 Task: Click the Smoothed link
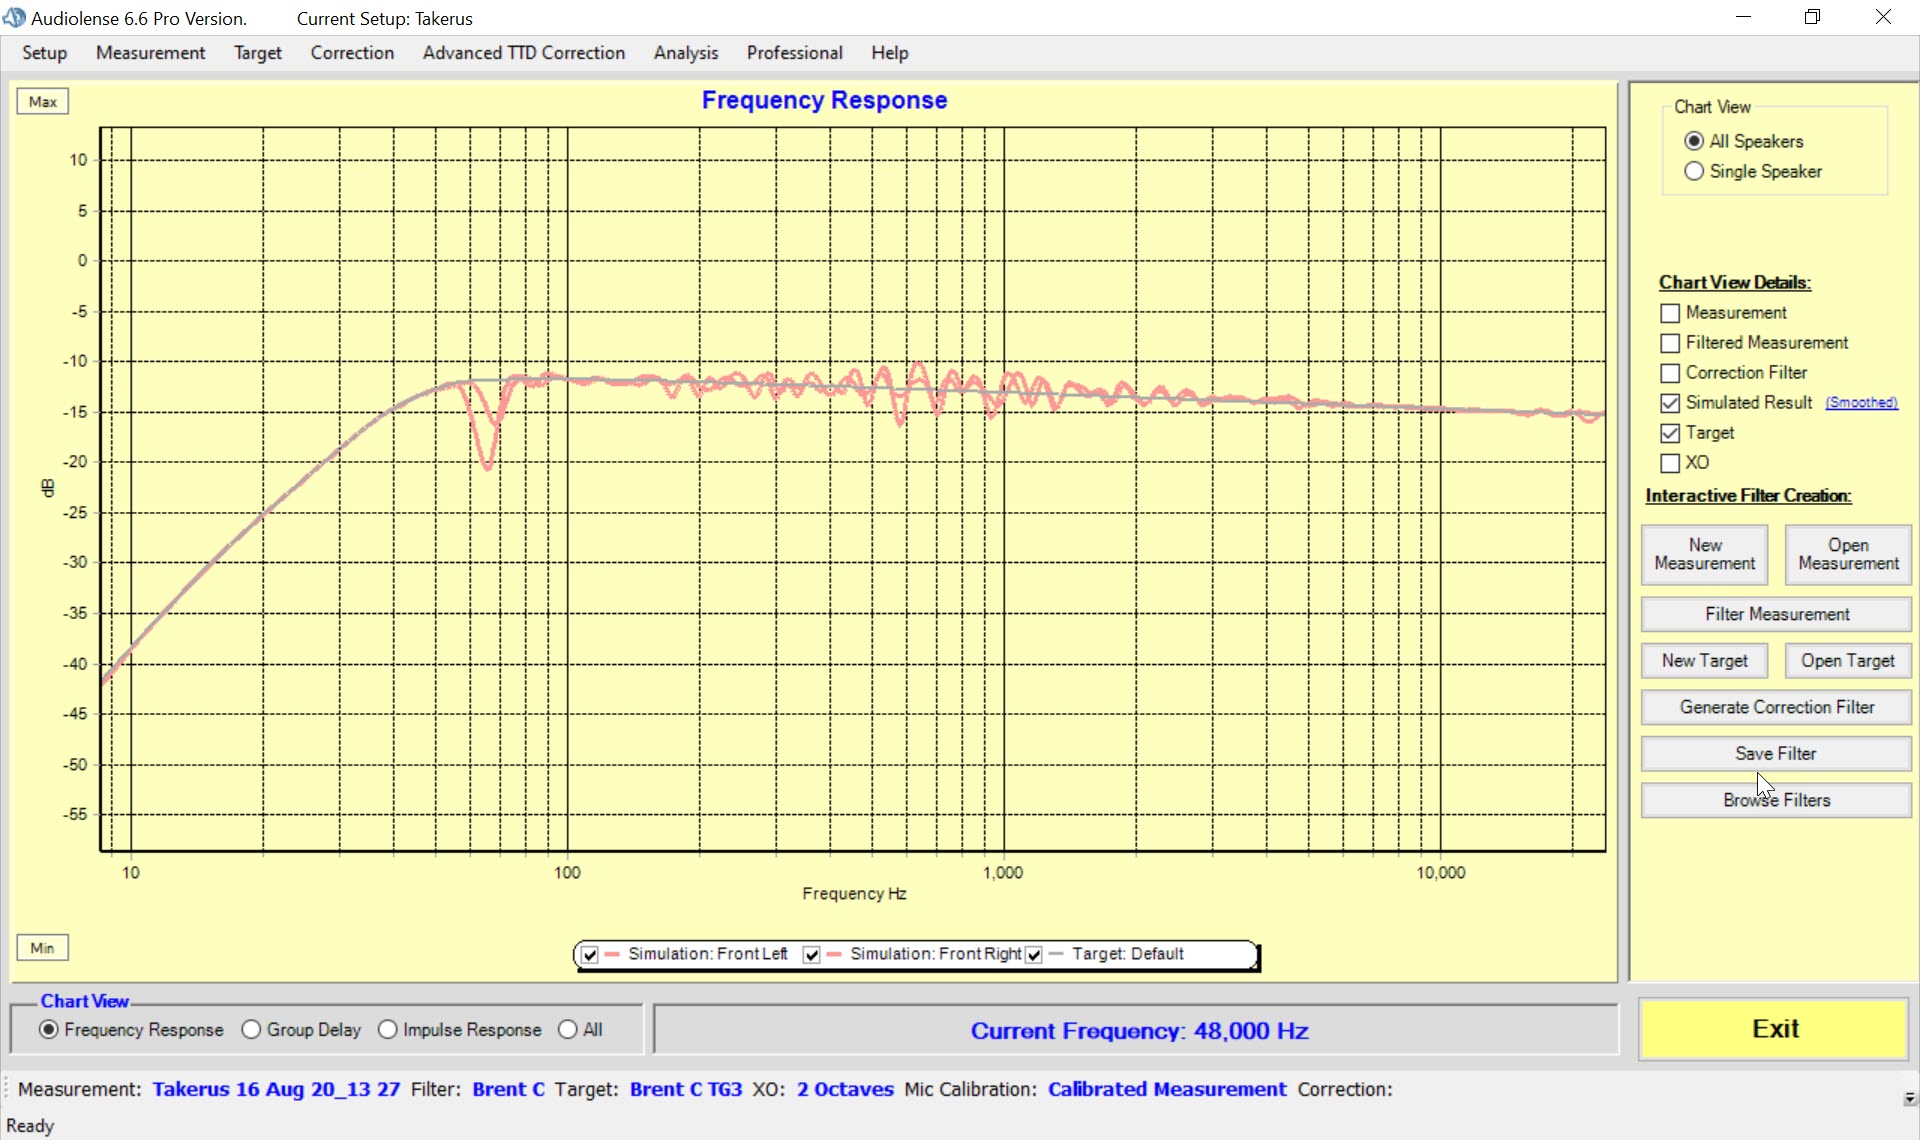1861,403
